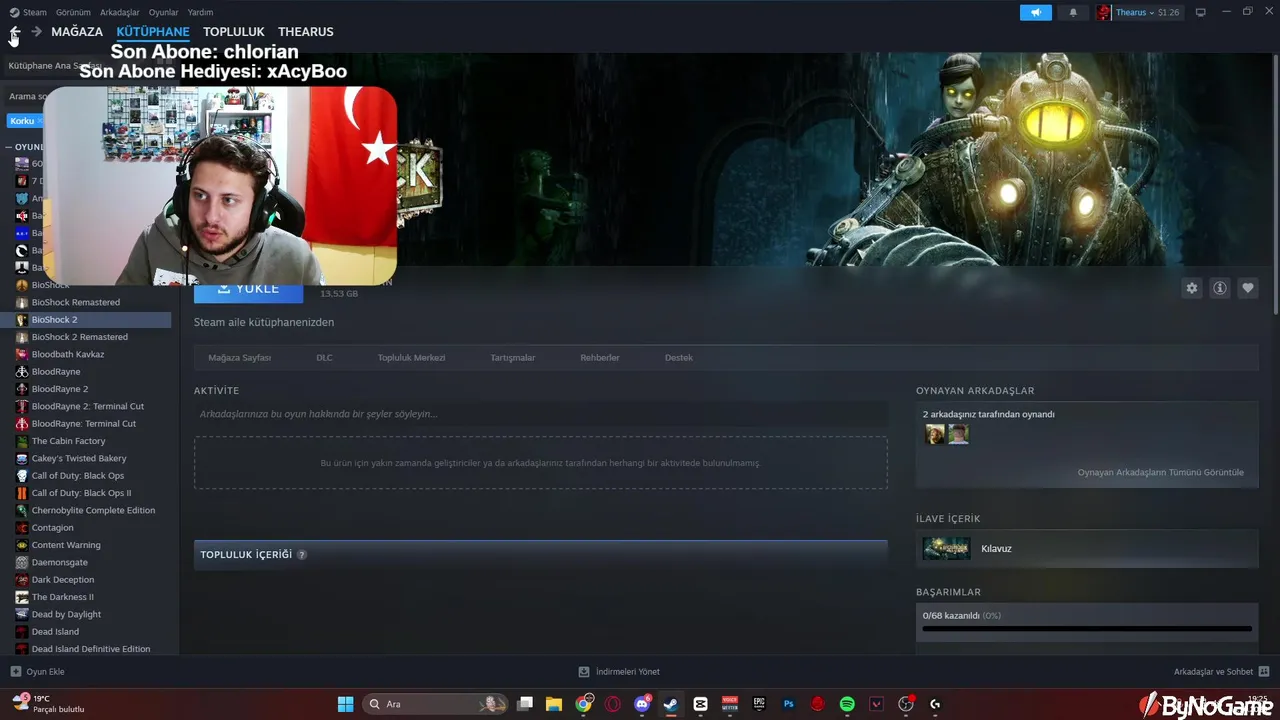Open Discord from the taskbar
This screenshot has height=720, width=1280.
tap(642, 704)
